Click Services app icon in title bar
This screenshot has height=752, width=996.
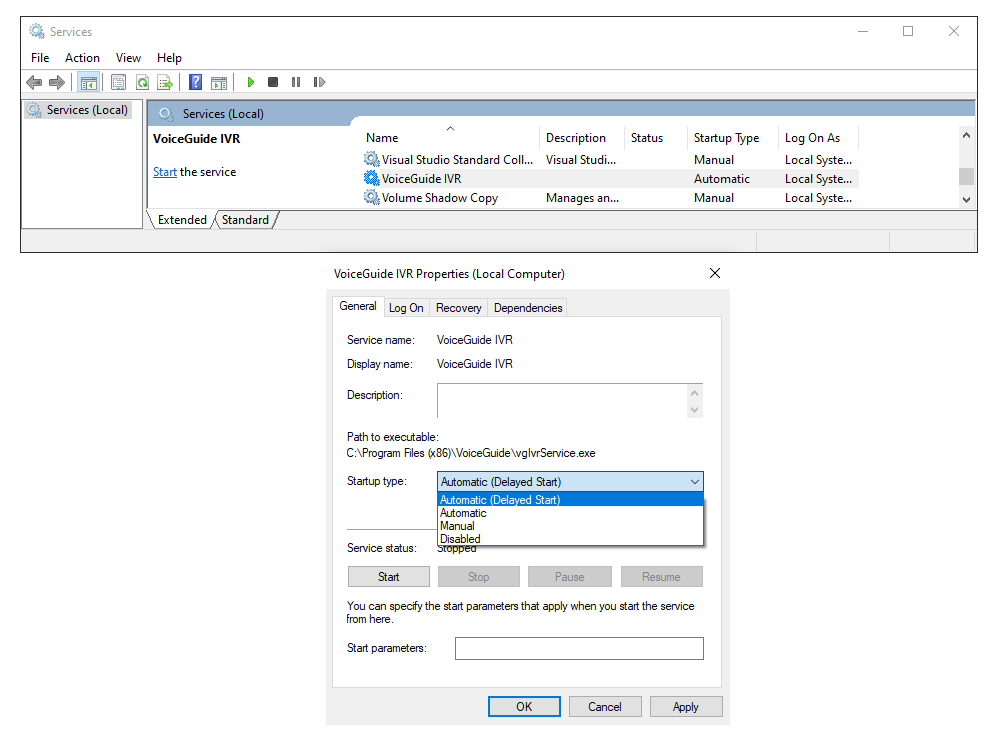click(37, 31)
